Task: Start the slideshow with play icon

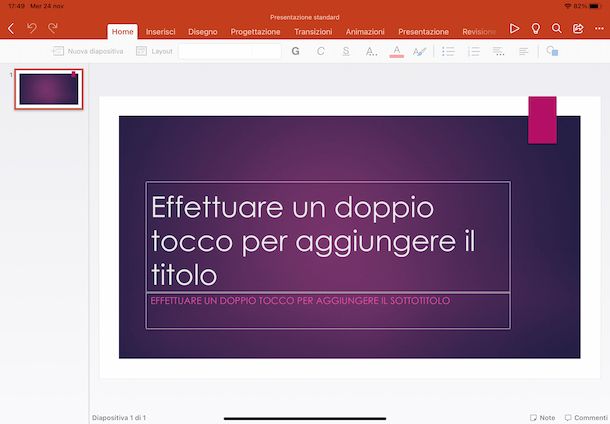Action: 514,28
